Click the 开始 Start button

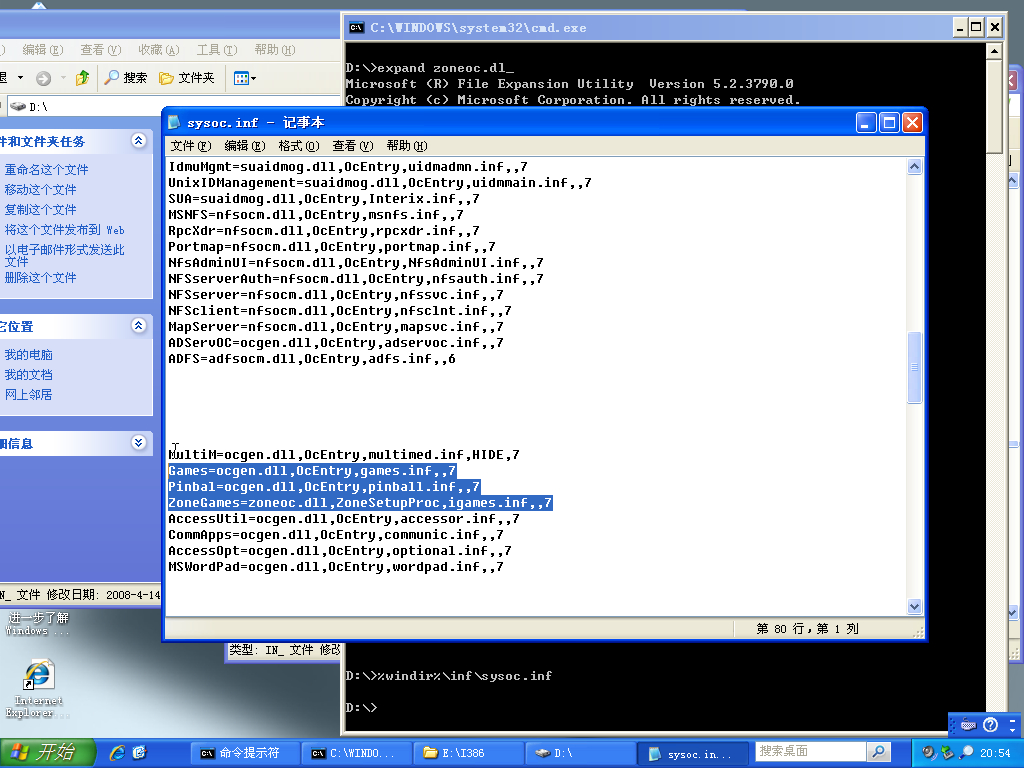pos(47,752)
